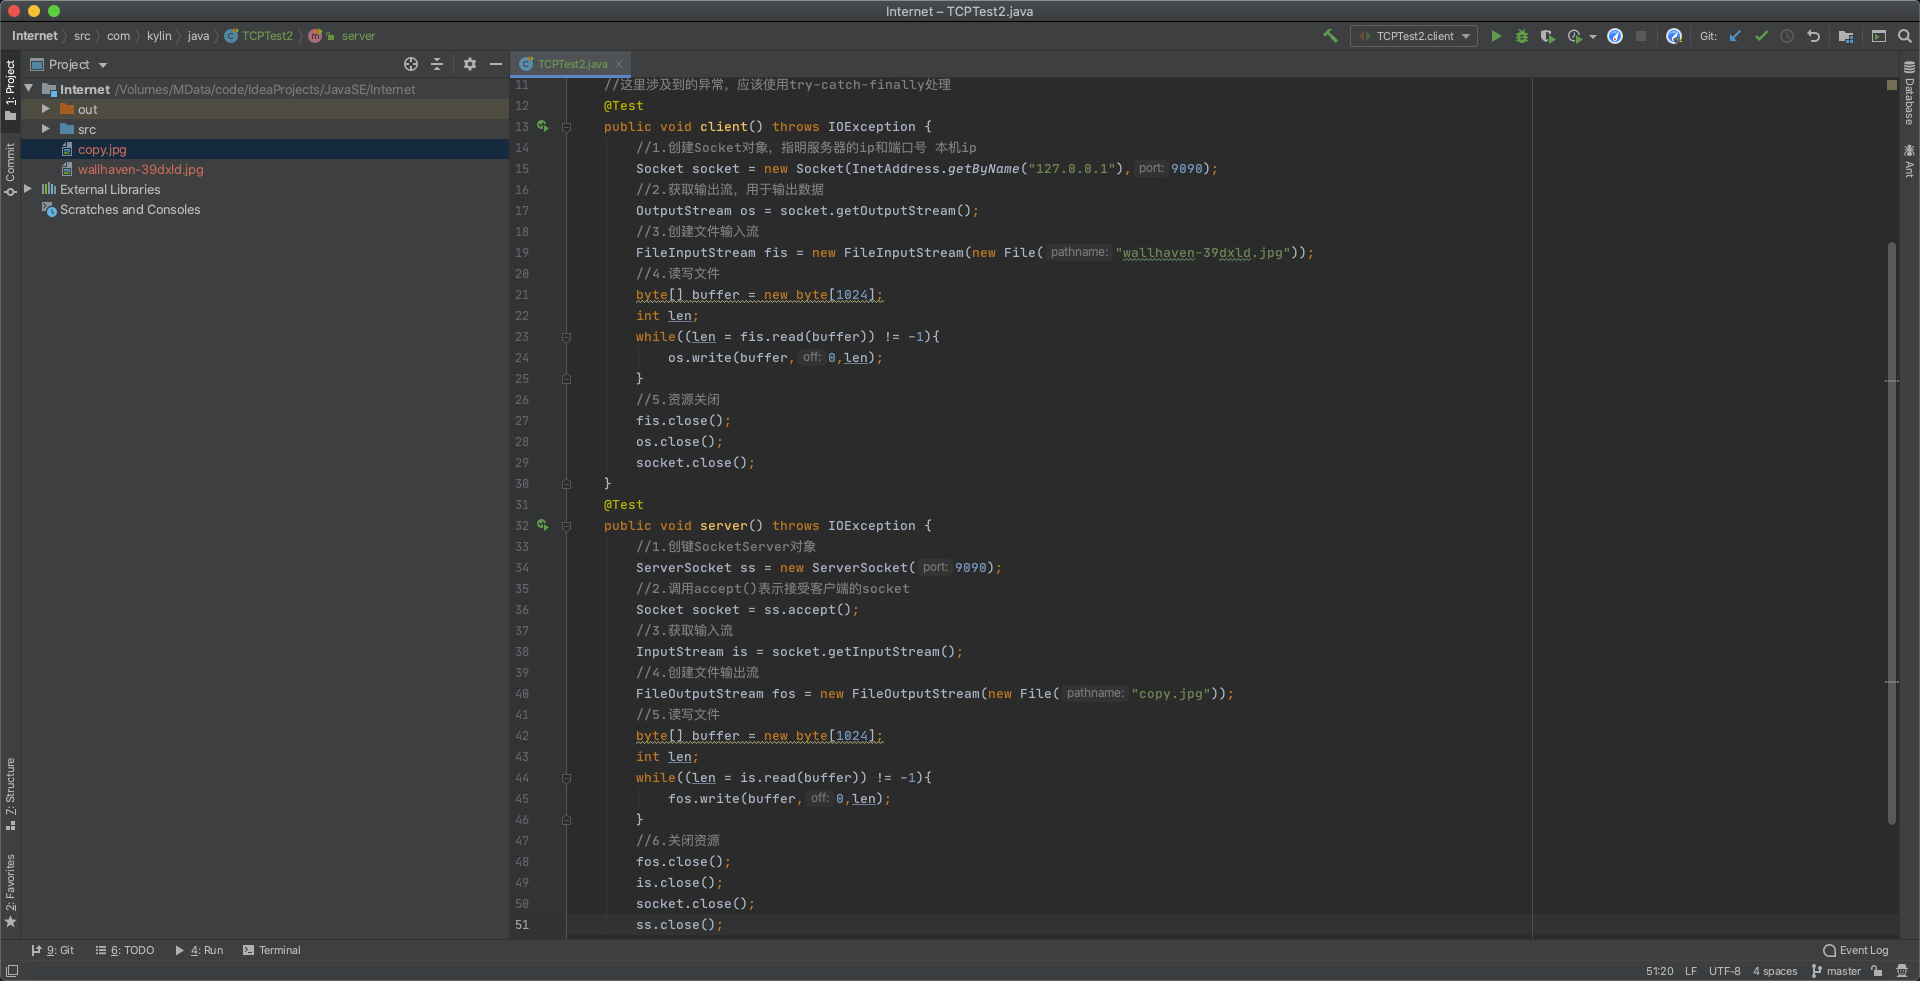The image size is (1920, 981).
Task: Expand External Libraries node
Action: [x=28, y=189]
